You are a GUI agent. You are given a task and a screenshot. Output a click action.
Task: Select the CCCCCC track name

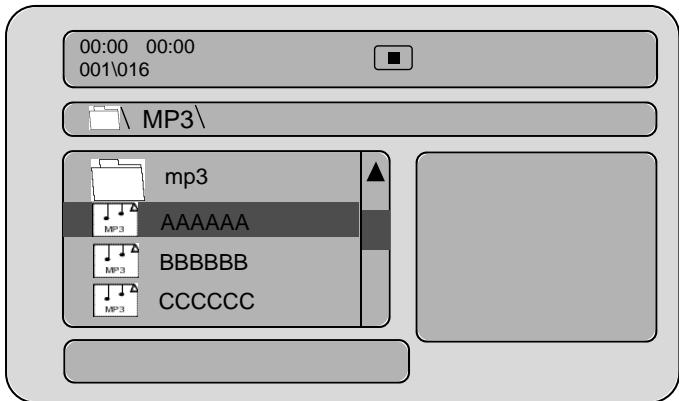(x=207, y=301)
